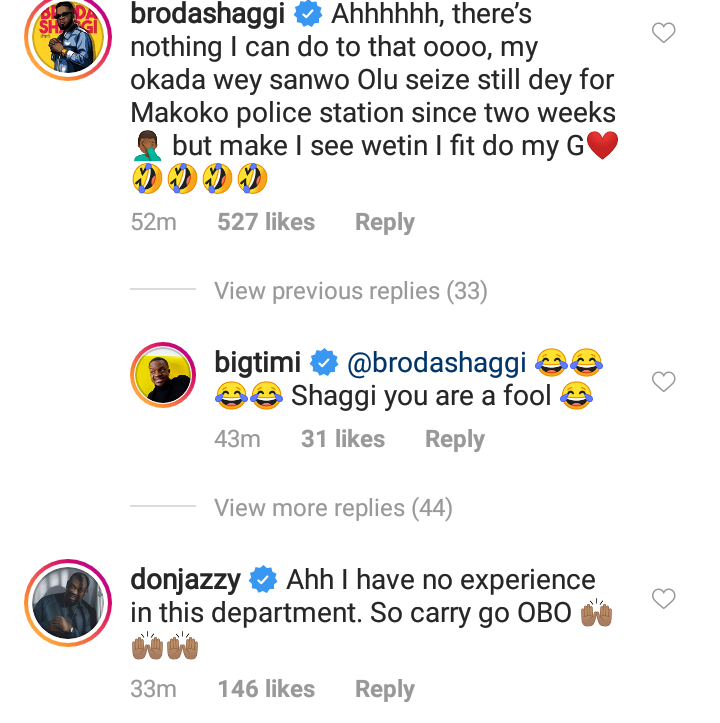Tap donjazzy's verified badge
The image size is (720, 723).
(262, 579)
